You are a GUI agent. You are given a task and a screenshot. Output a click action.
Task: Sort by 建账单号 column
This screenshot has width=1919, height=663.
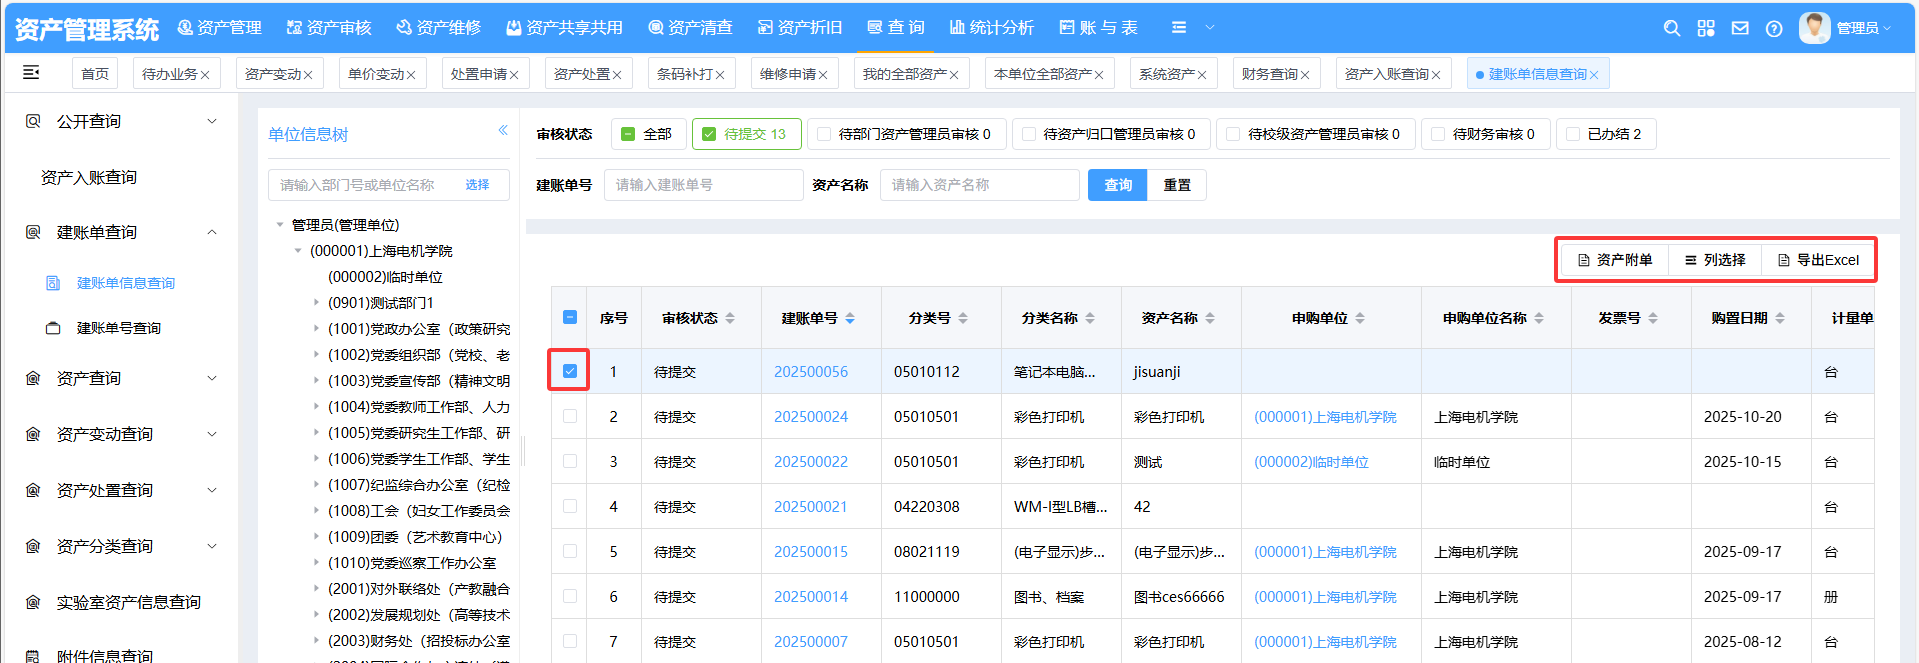click(x=850, y=318)
